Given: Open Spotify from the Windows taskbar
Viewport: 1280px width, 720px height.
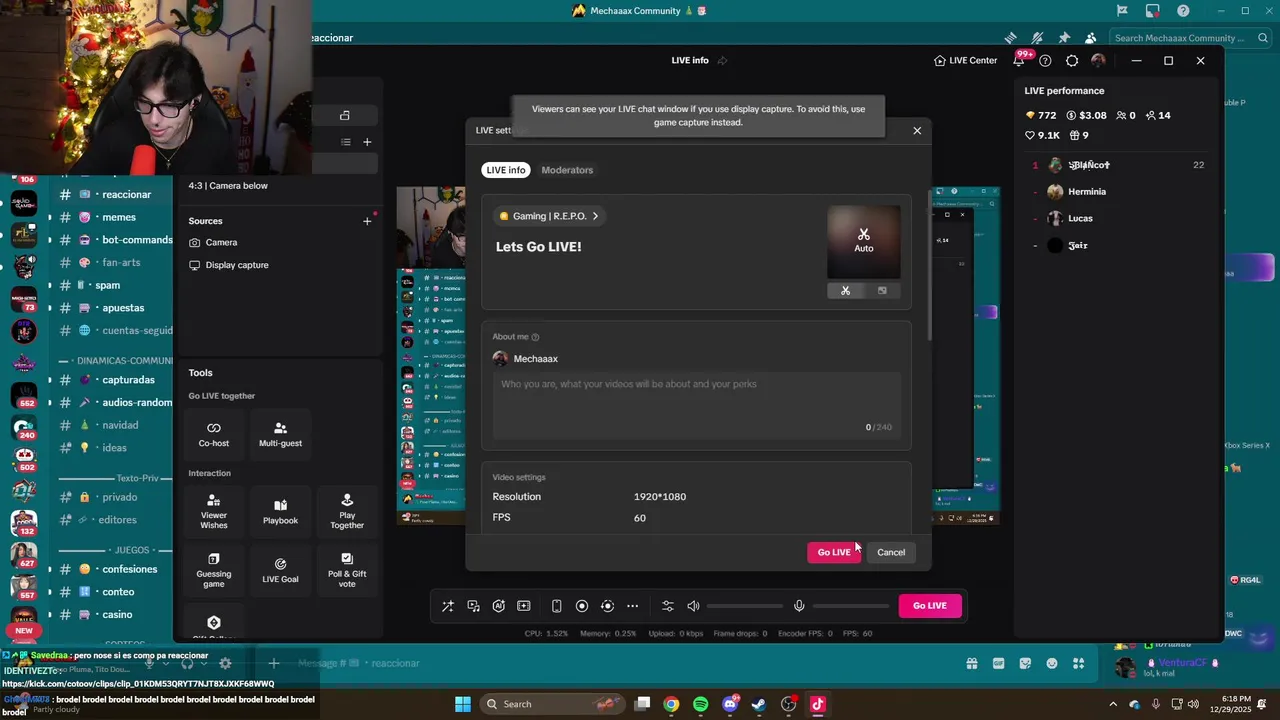Looking at the screenshot, I should pyautogui.click(x=701, y=704).
